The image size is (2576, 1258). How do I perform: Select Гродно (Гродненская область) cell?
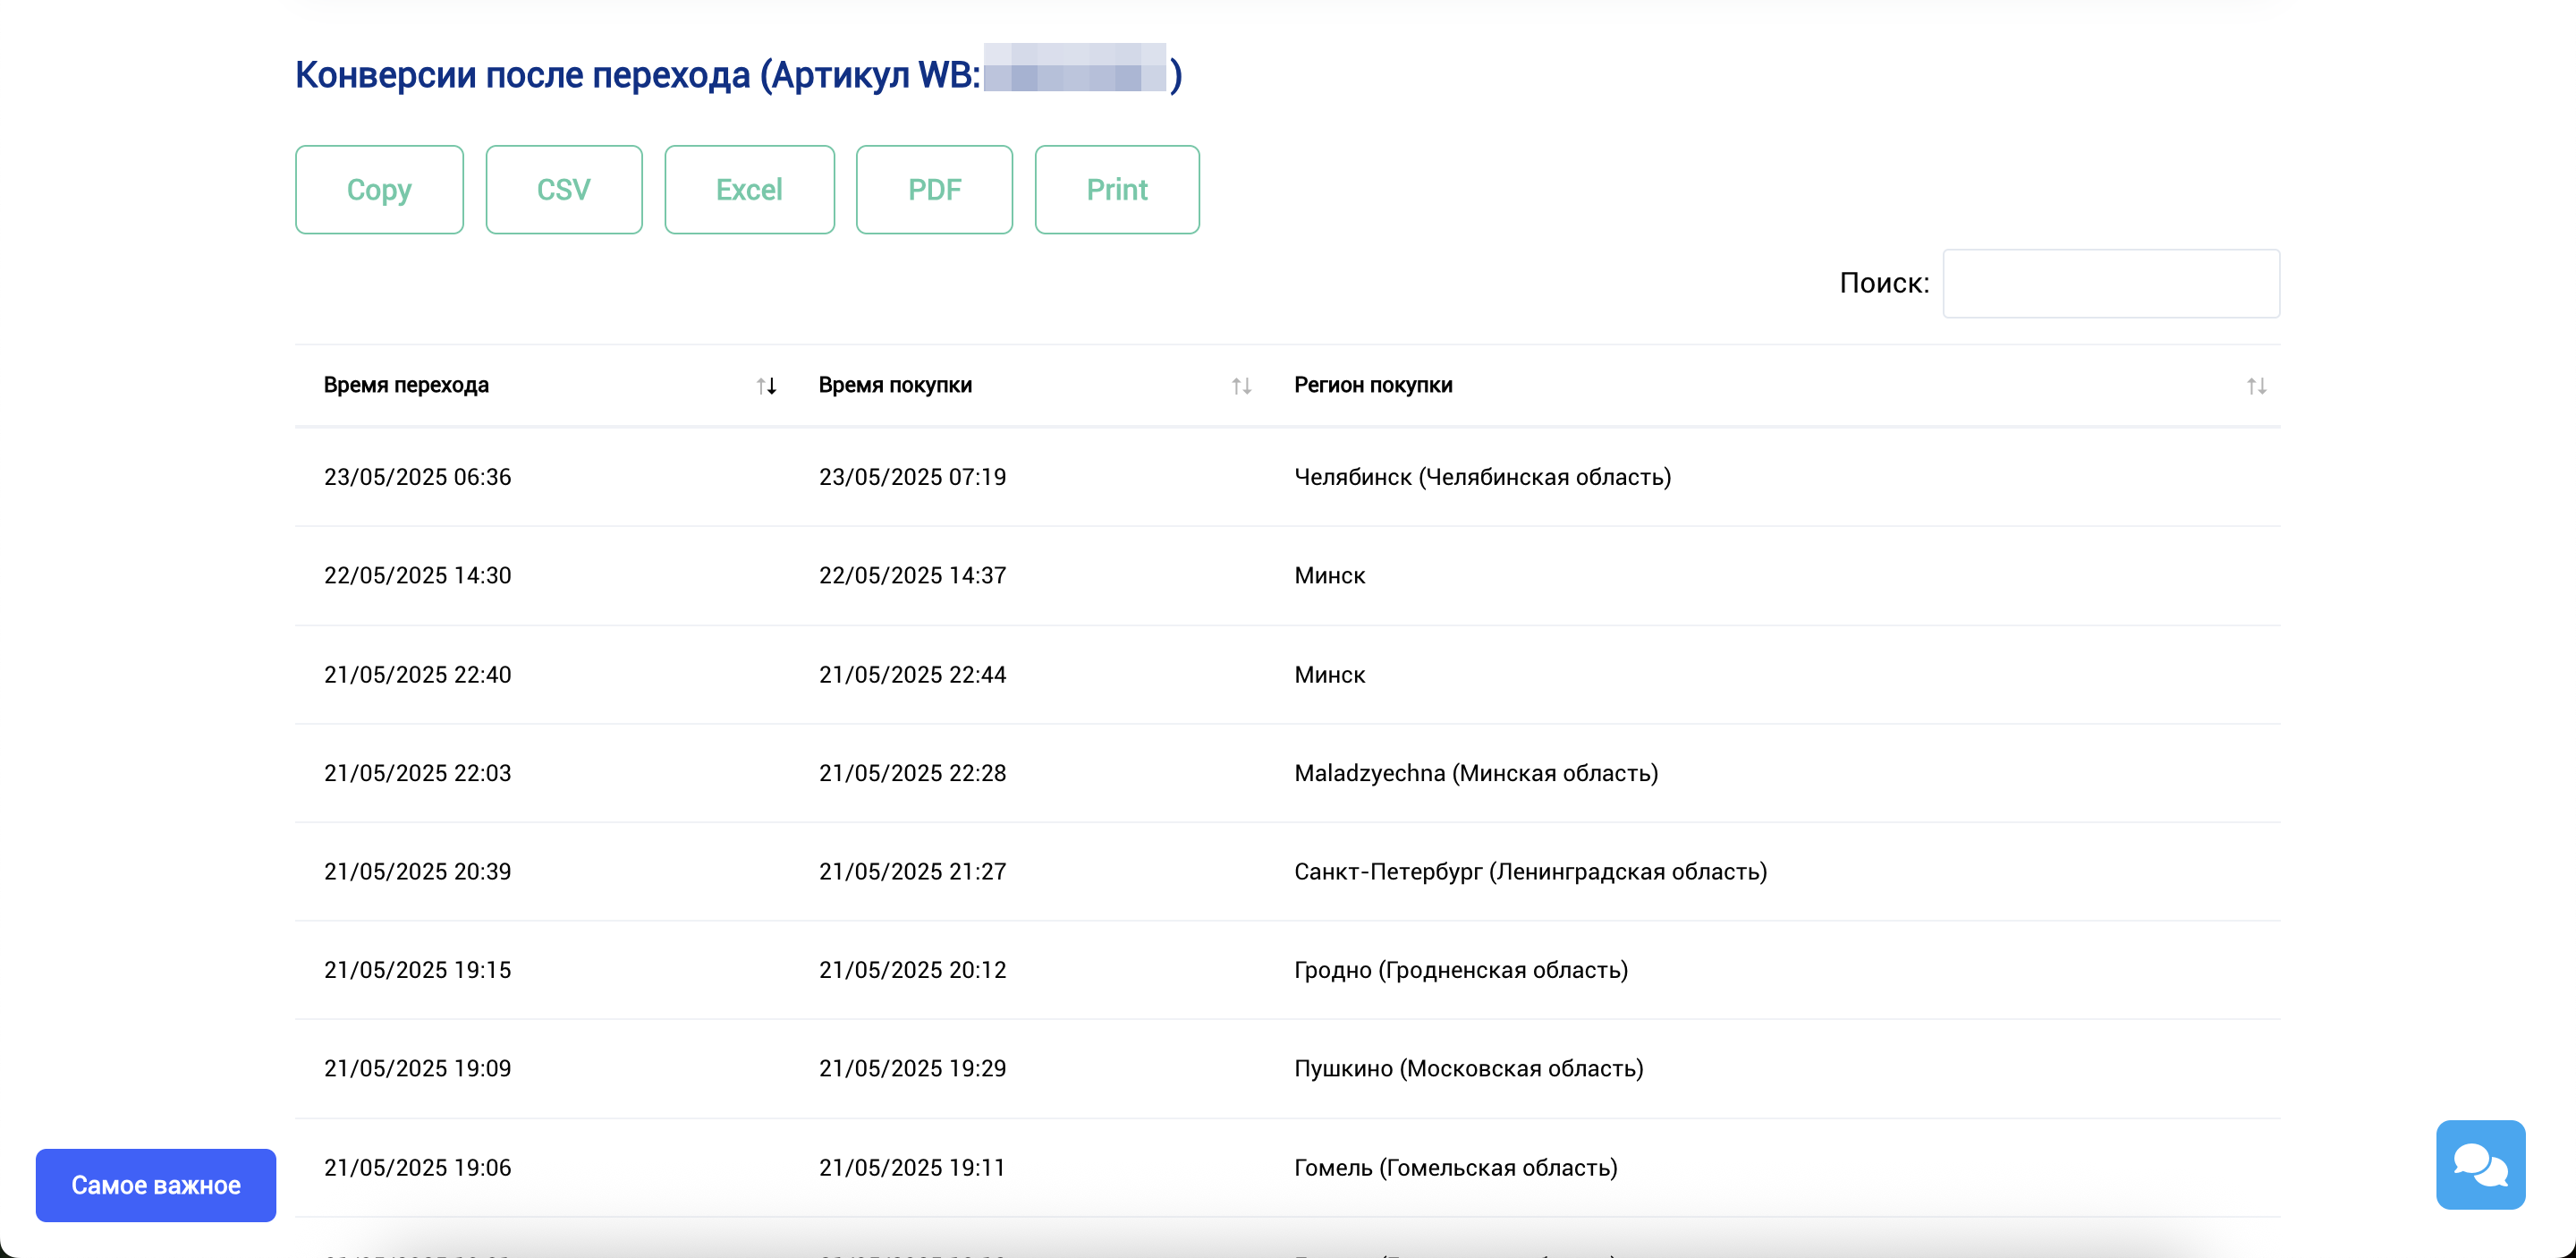[1461, 970]
